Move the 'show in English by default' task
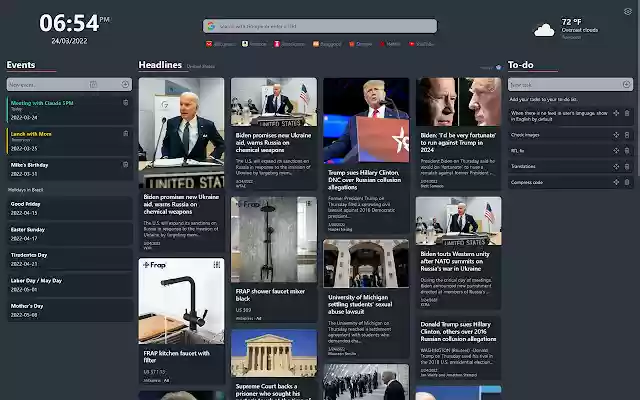Screen dimensions: 640x400 (616, 113)
